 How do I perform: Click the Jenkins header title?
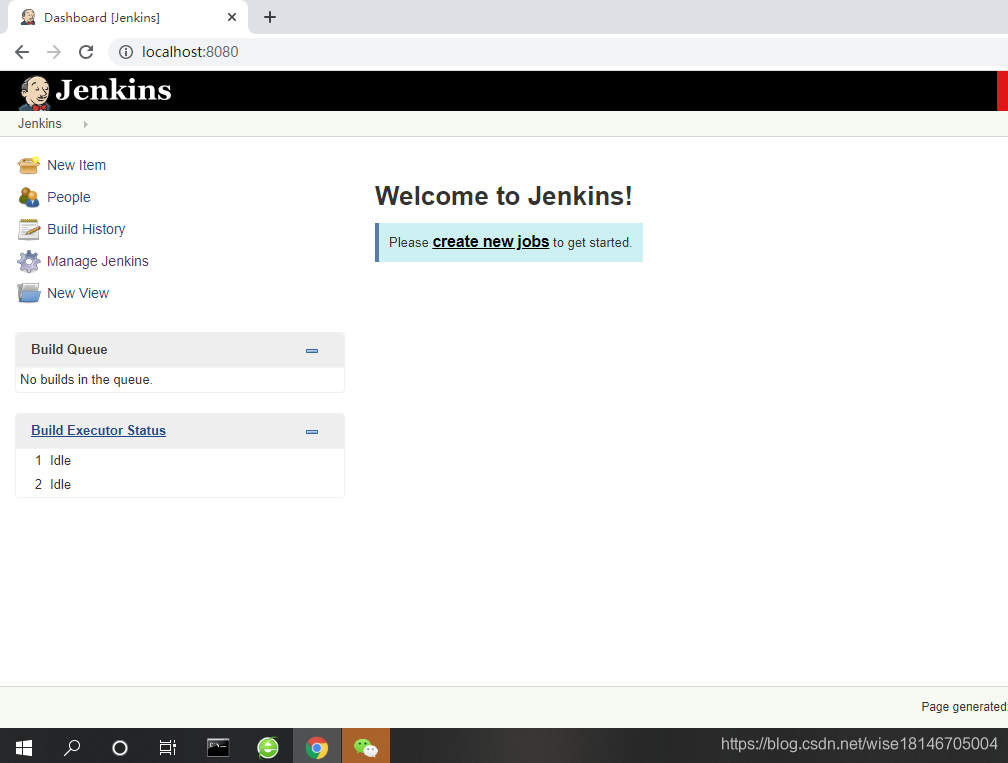coord(114,90)
